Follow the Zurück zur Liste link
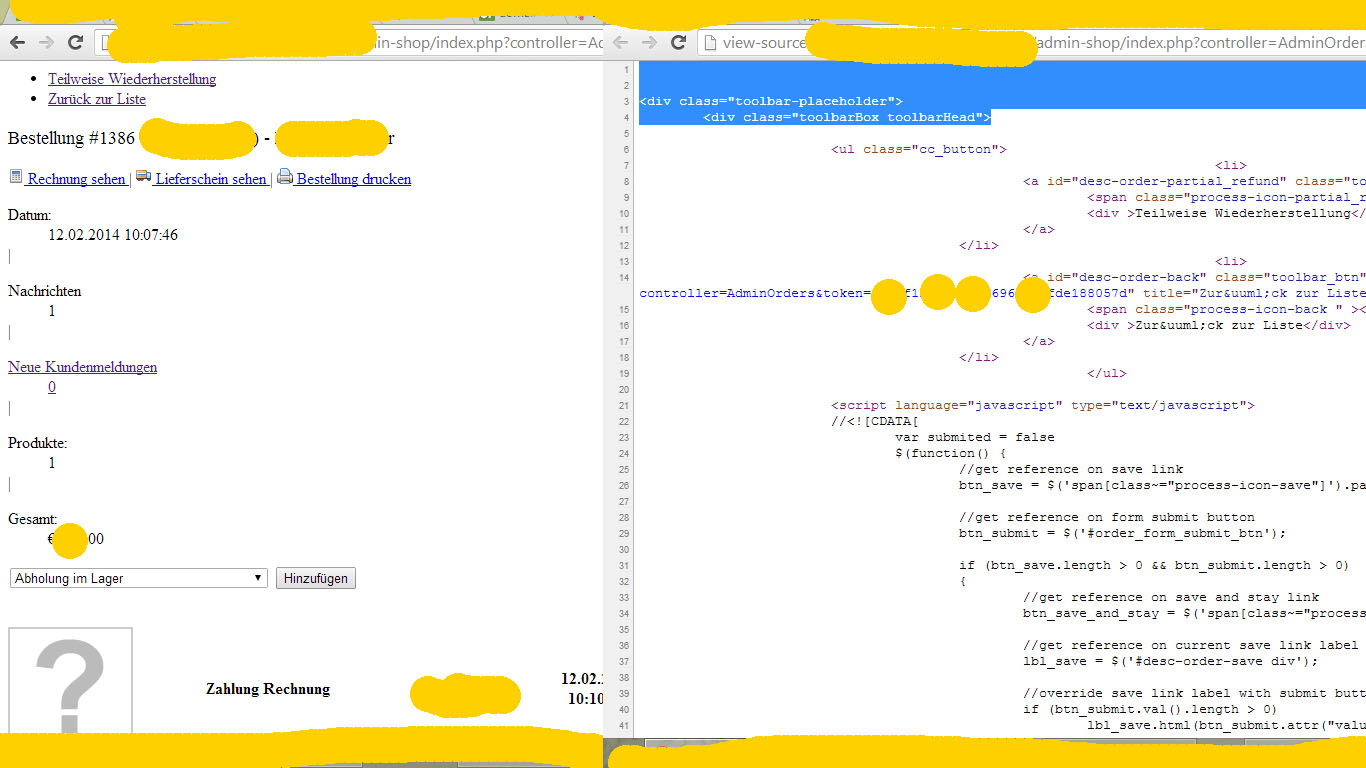This screenshot has height=768, width=1366. tap(97, 99)
